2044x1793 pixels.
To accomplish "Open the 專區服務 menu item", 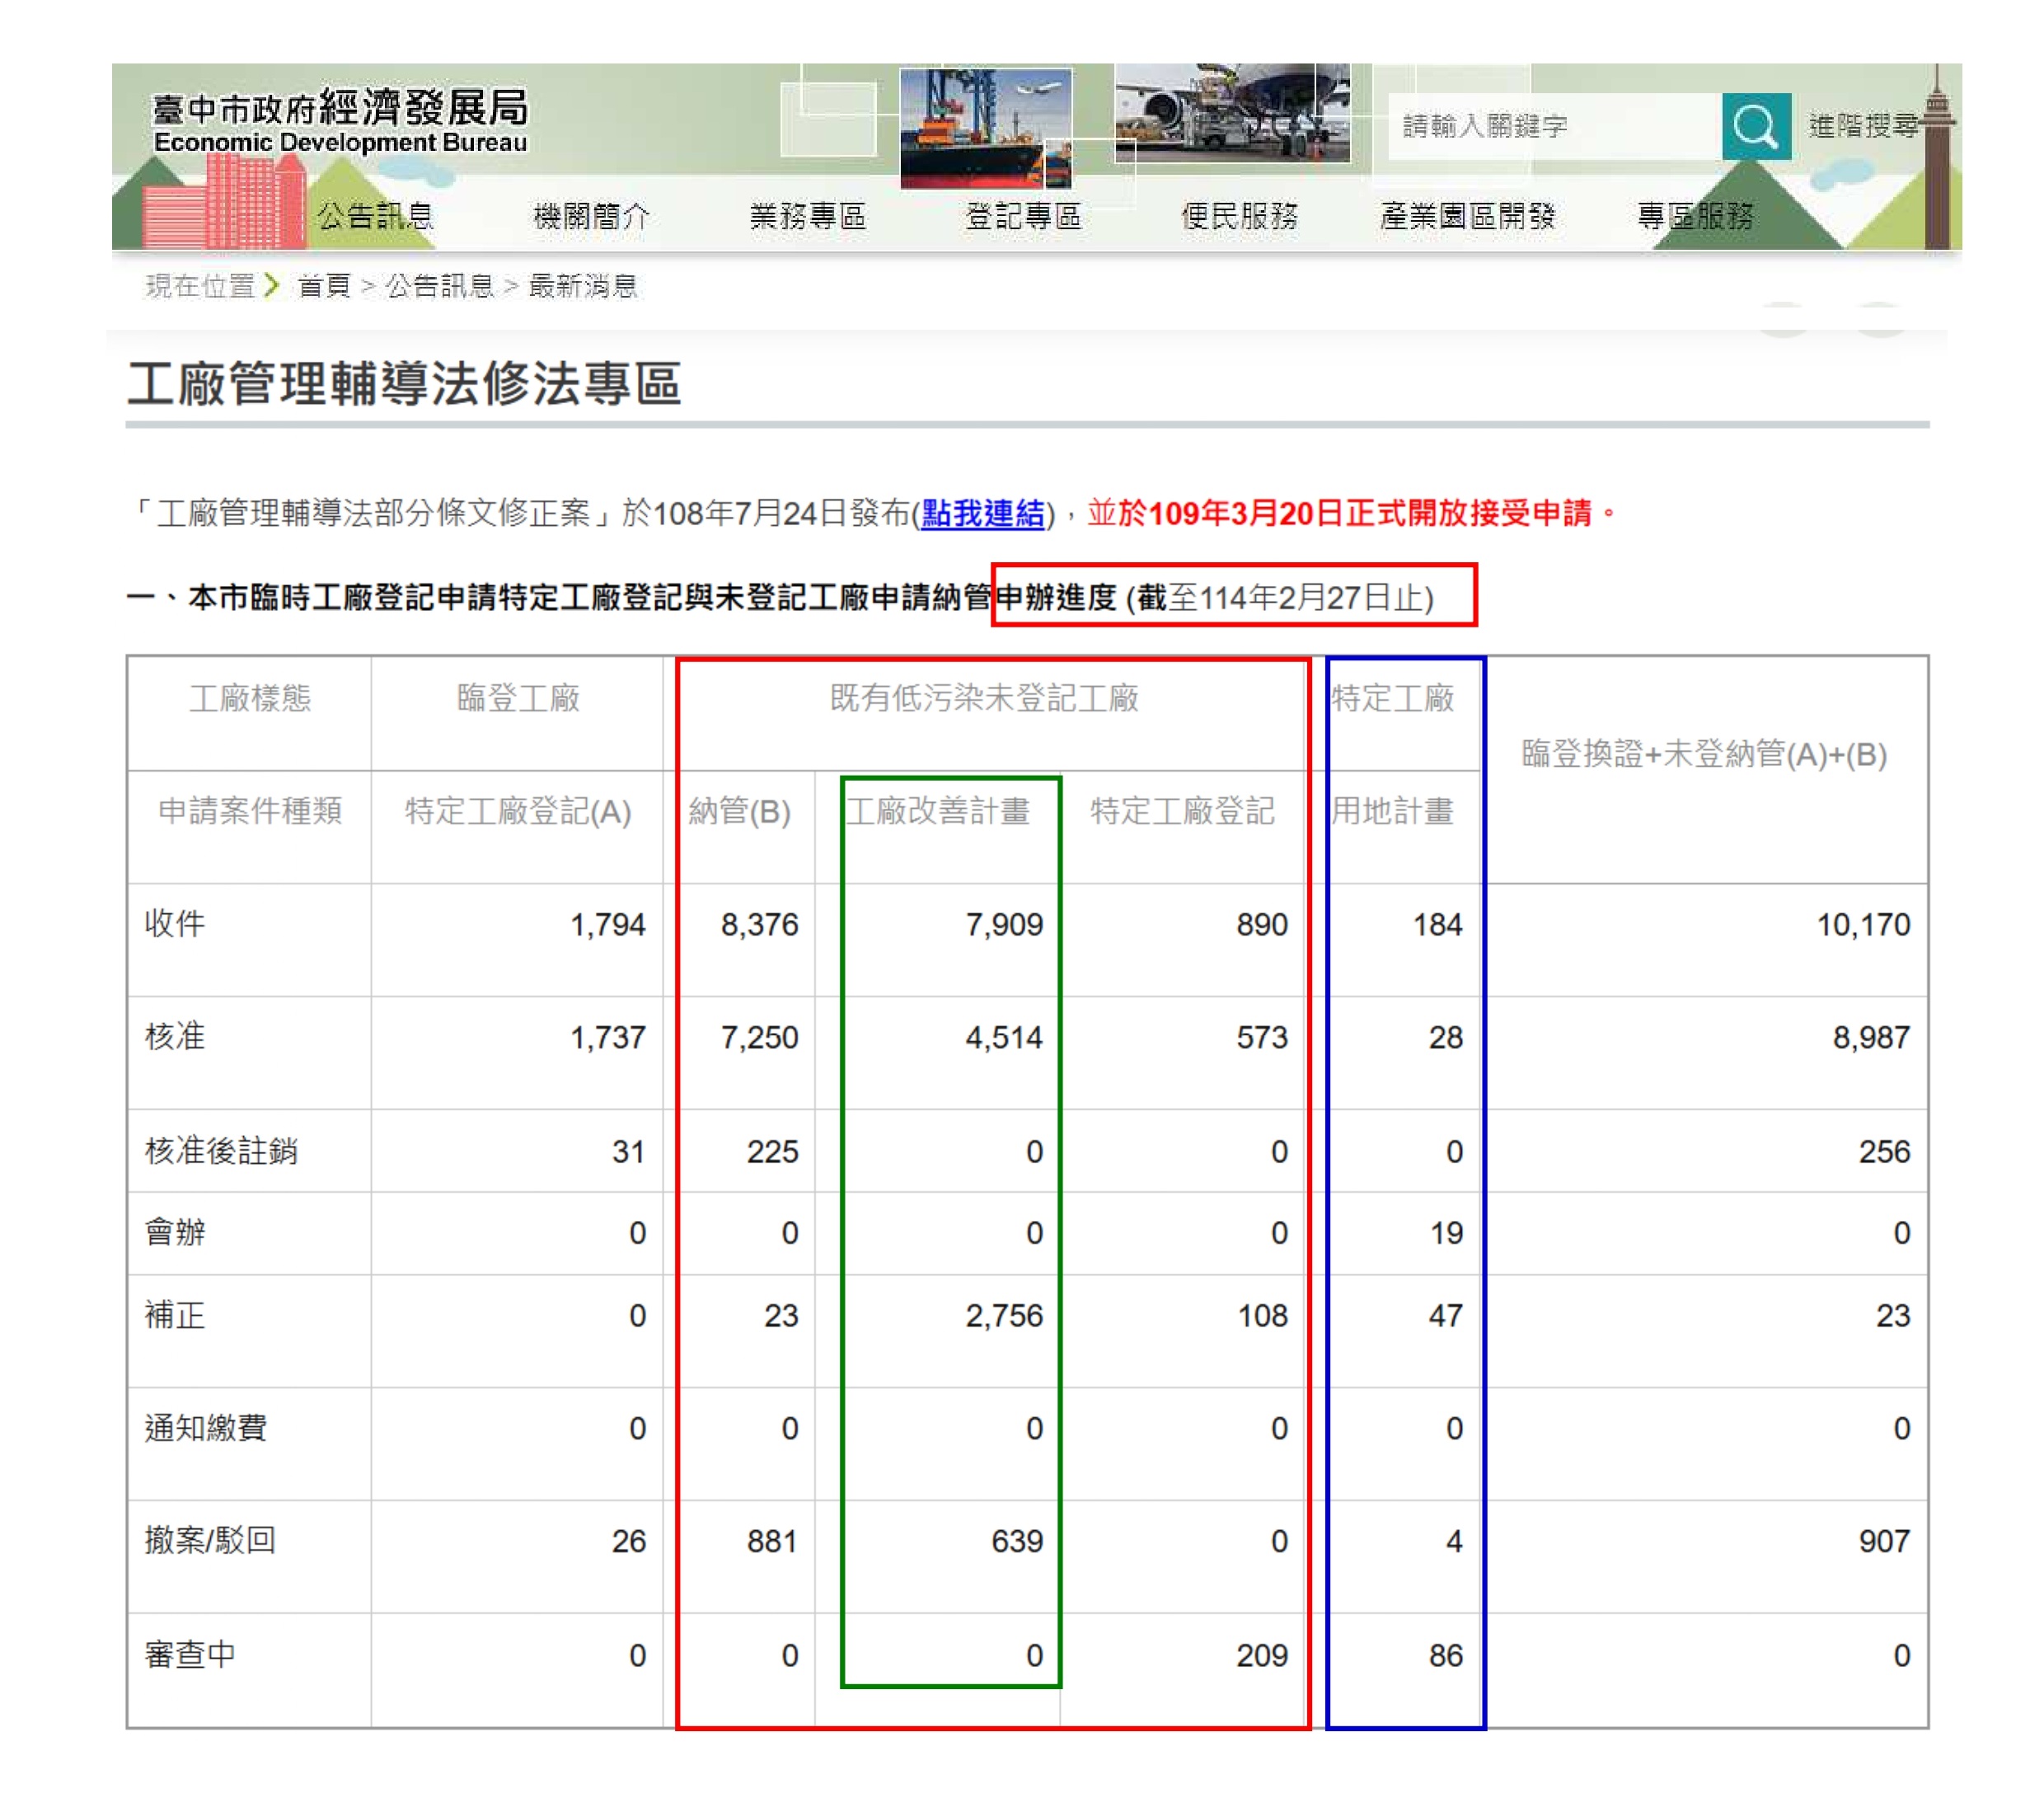I will coord(1694,215).
